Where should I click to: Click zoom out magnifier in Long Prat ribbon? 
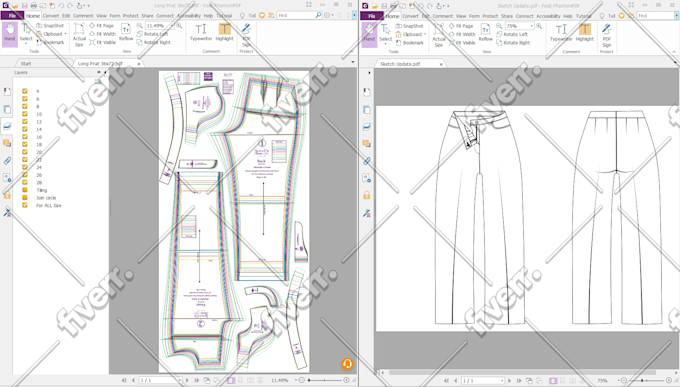point(140,26)
